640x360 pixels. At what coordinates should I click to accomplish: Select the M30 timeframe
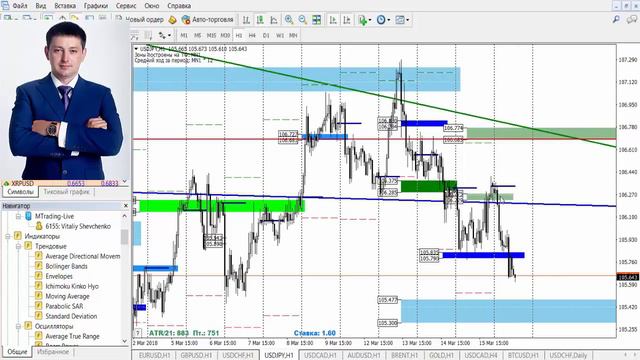[225, 36]
